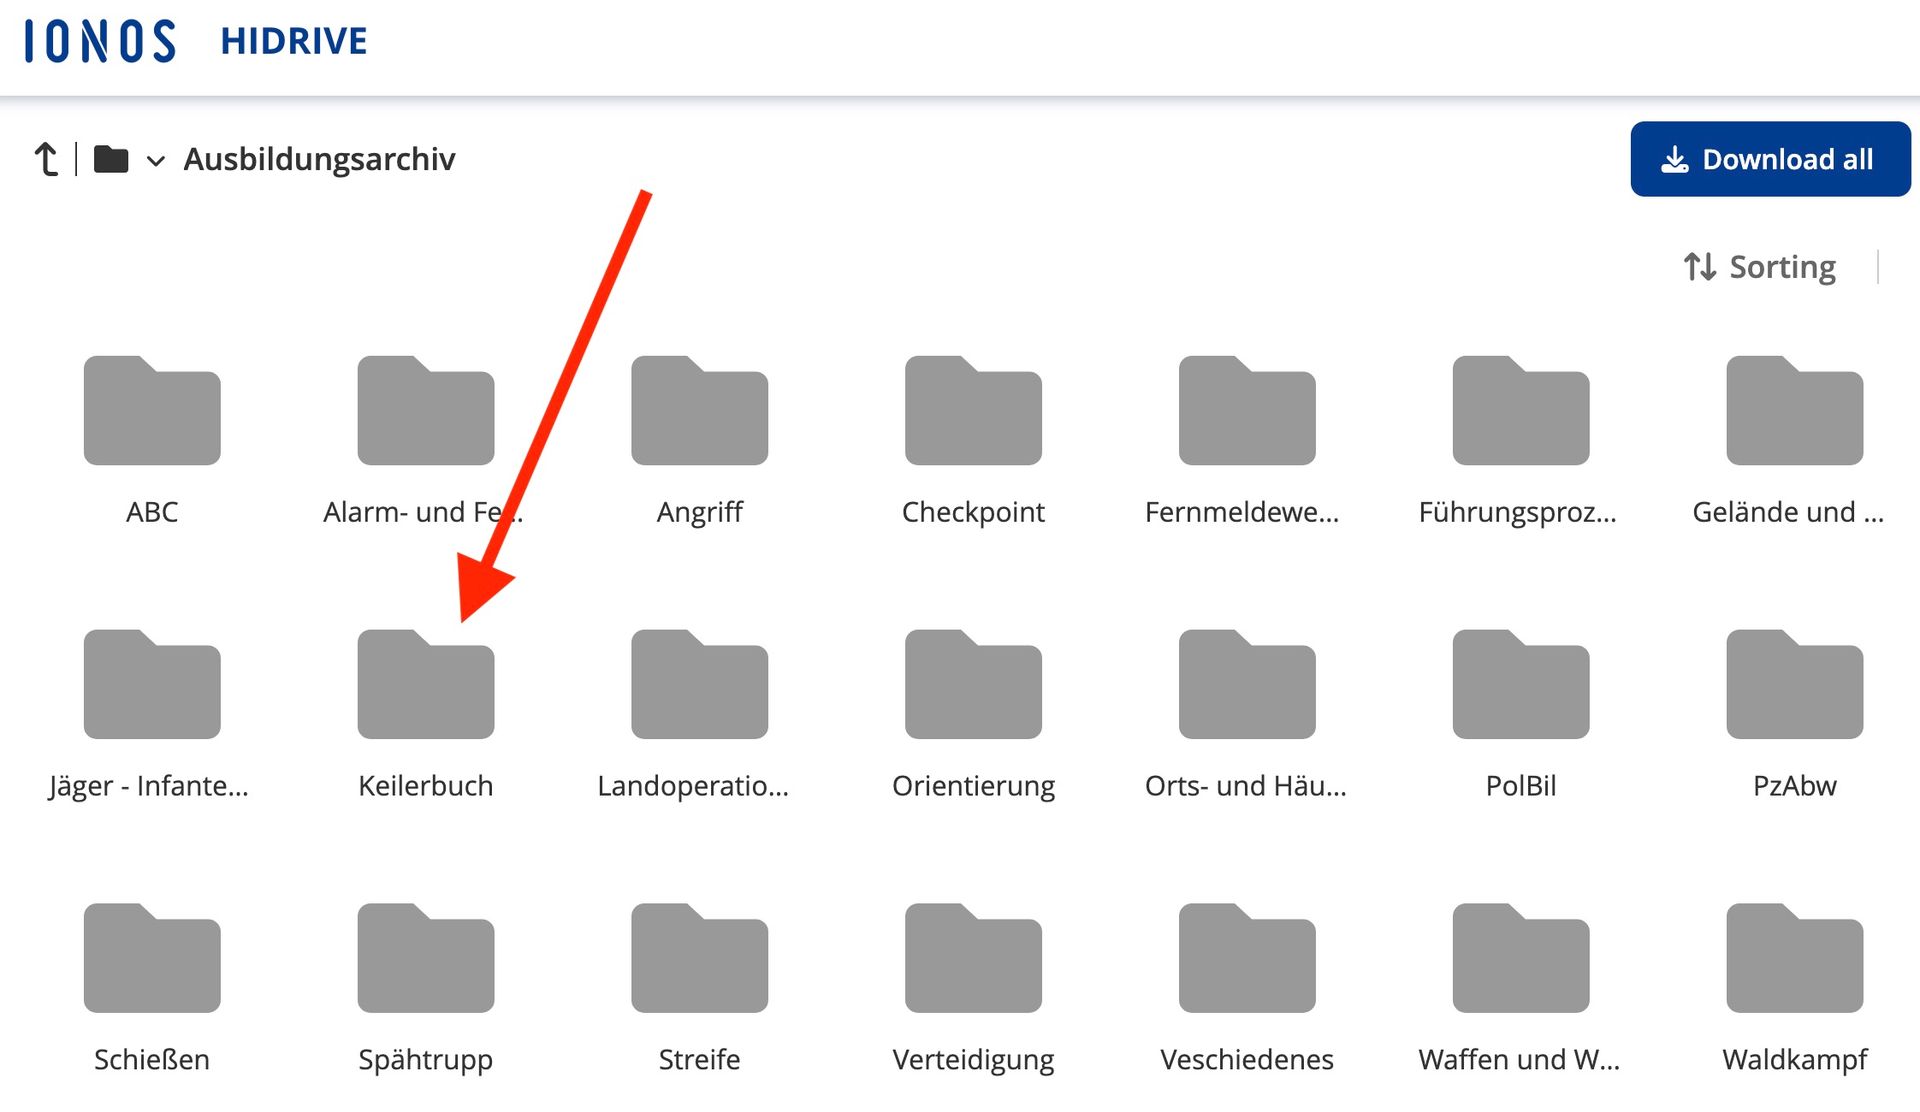
Task: Open the Waldkampf folder
Action: [x=1794, y=960]
